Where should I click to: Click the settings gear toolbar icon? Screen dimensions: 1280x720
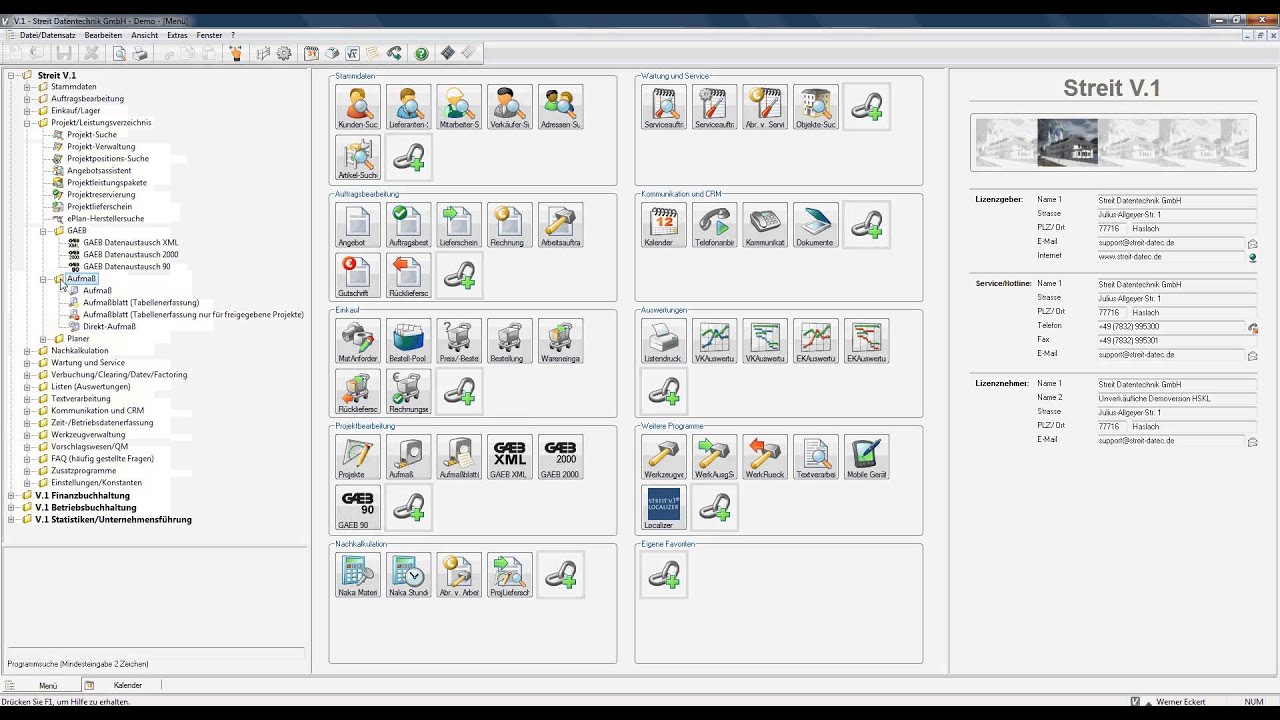coord(284,54)
